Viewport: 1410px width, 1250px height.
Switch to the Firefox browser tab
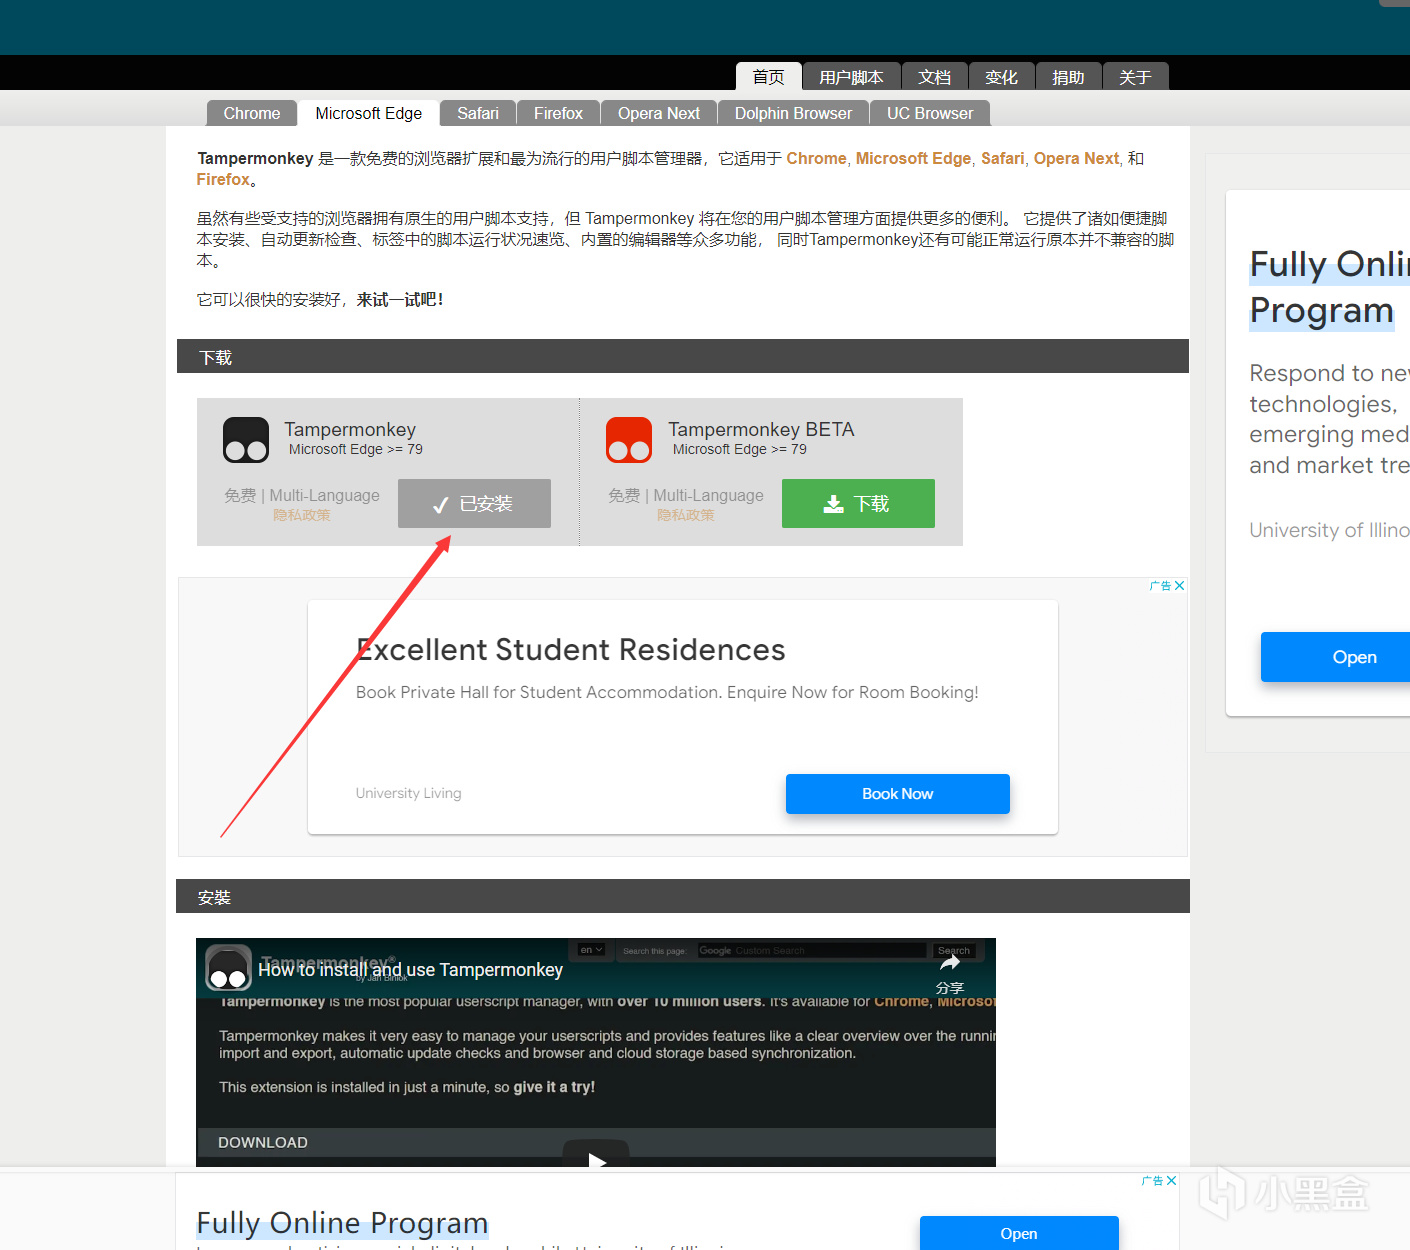[x=558, y=113]
